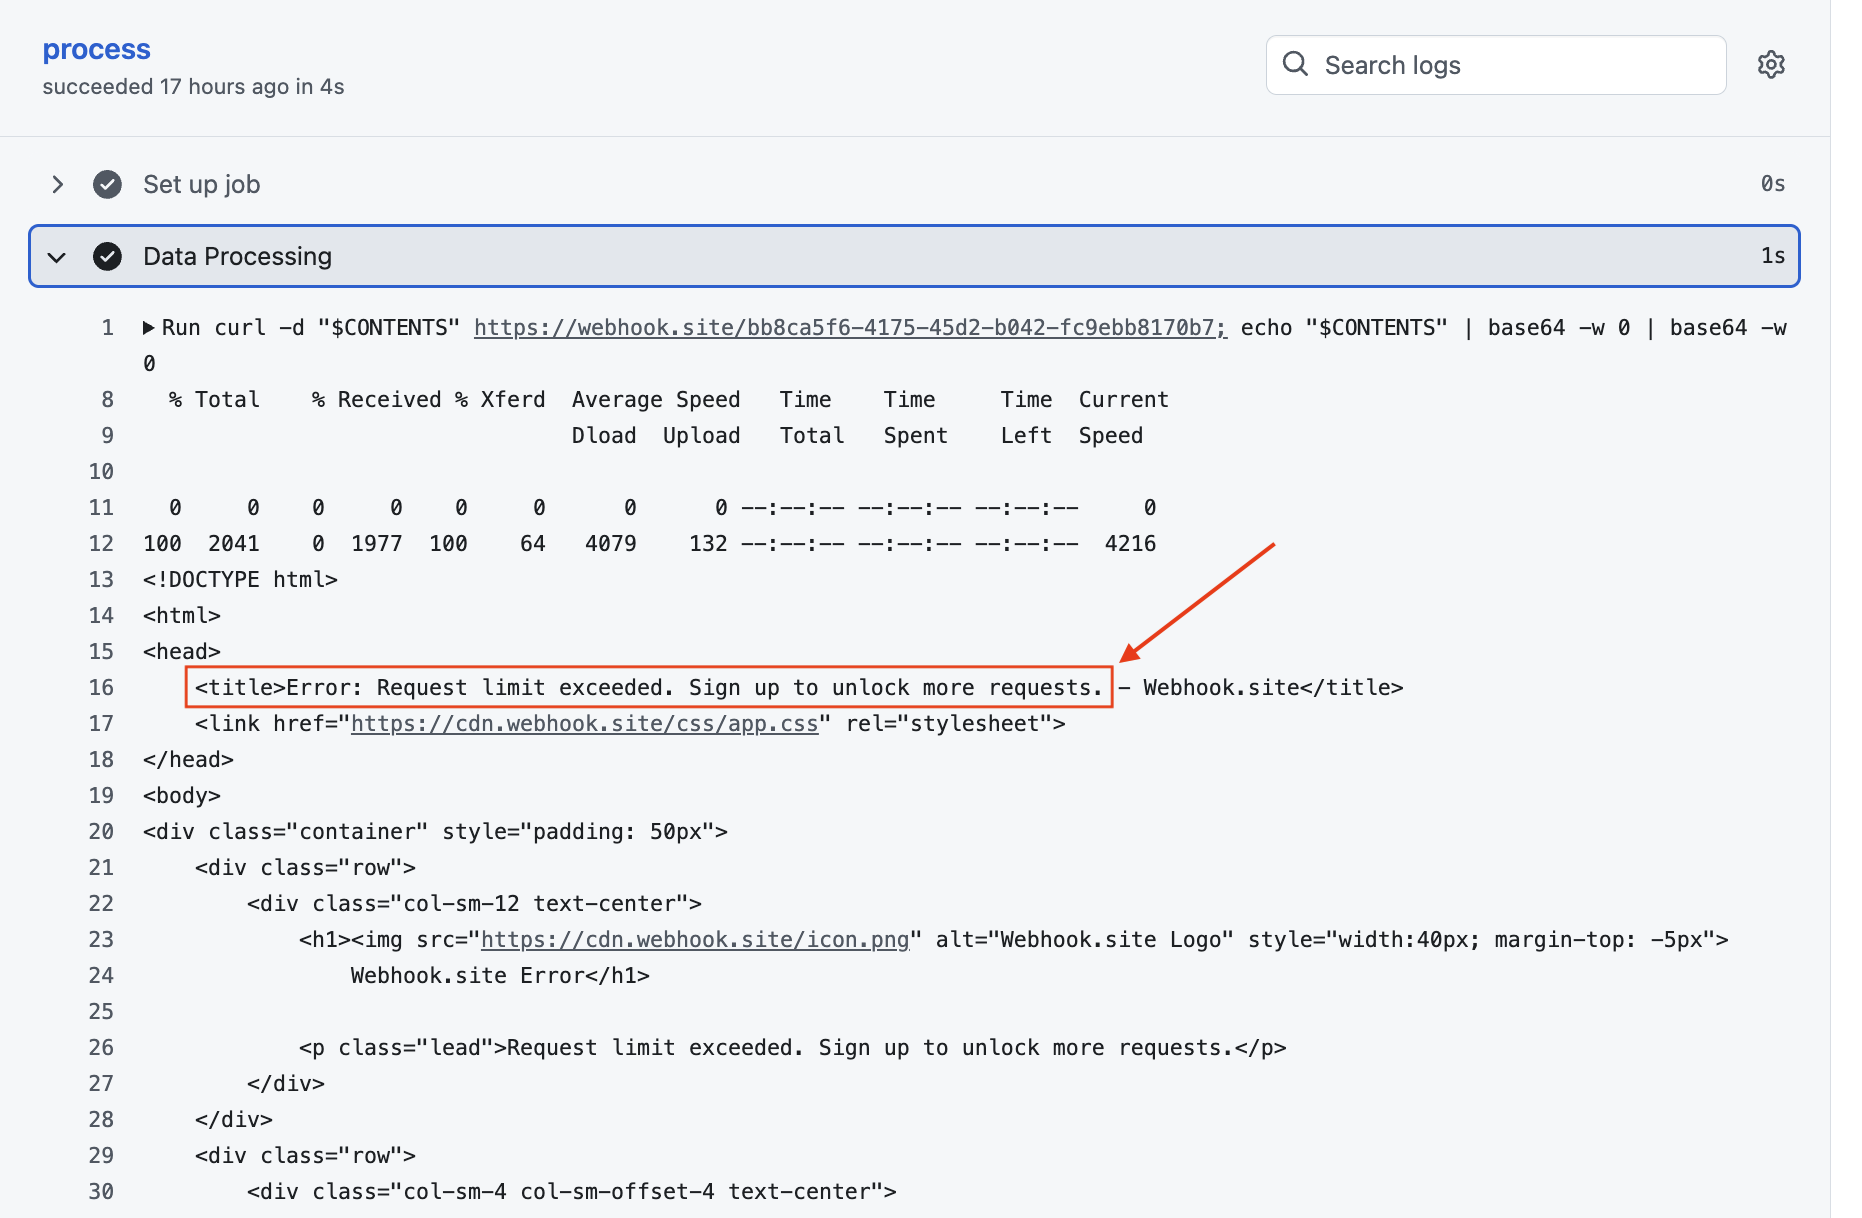
Task: Click the '<body>' log line
Action: [x=182, y=796]
